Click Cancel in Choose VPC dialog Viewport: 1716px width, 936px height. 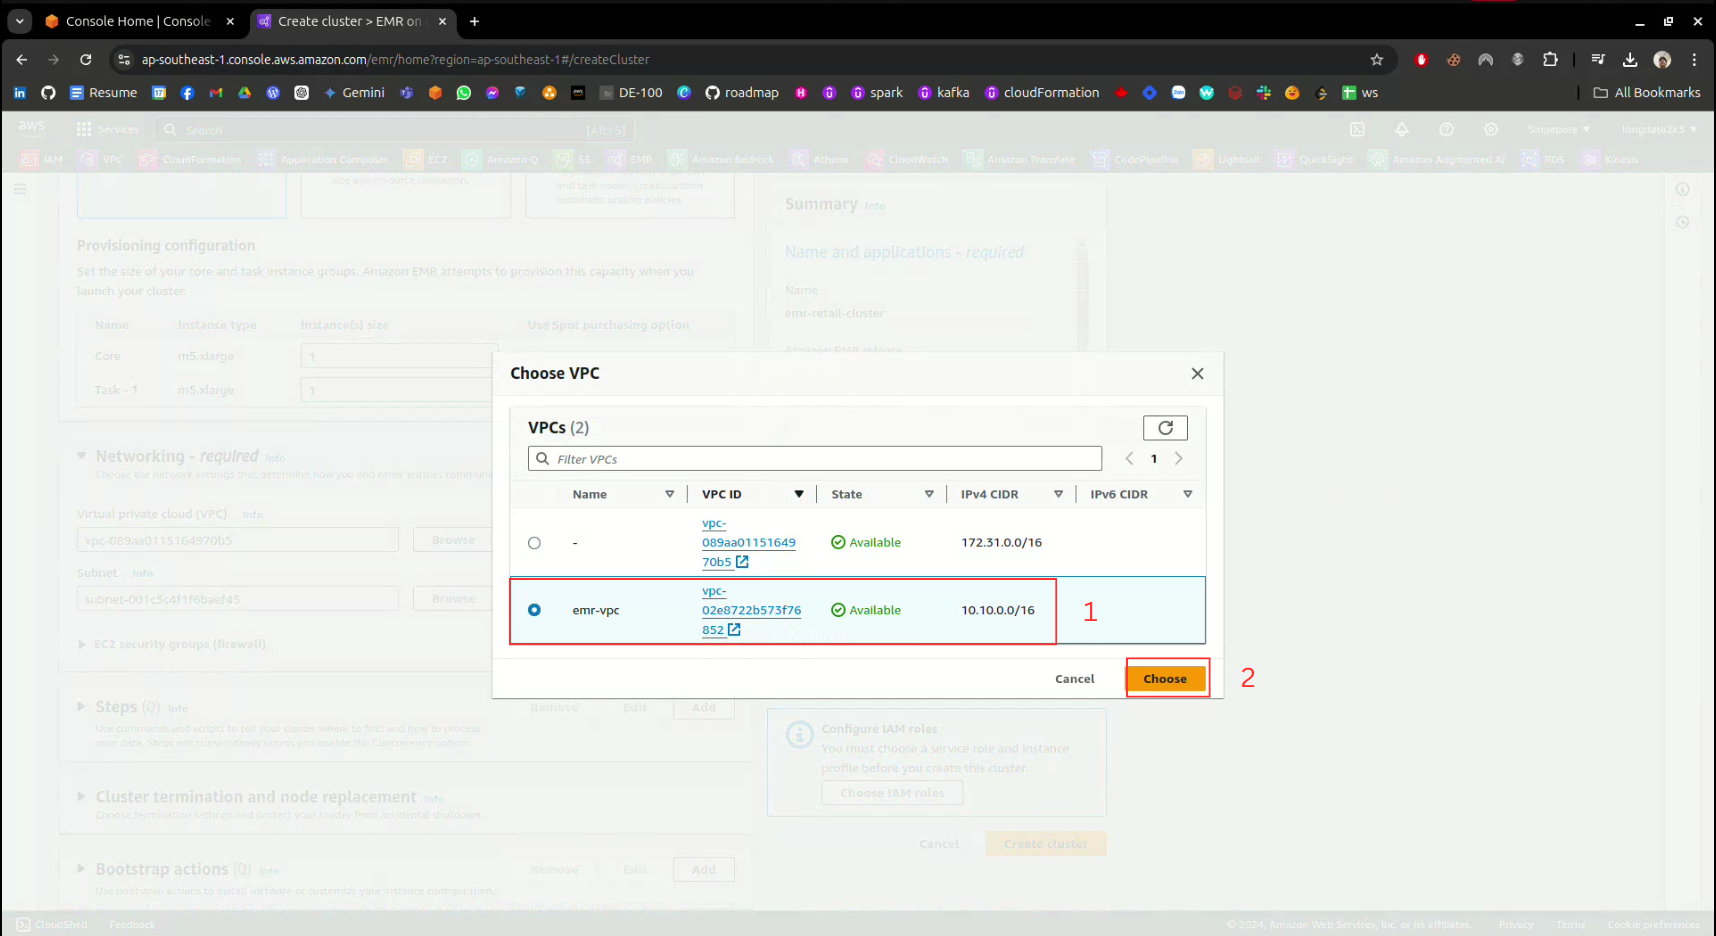(1074, 679)
